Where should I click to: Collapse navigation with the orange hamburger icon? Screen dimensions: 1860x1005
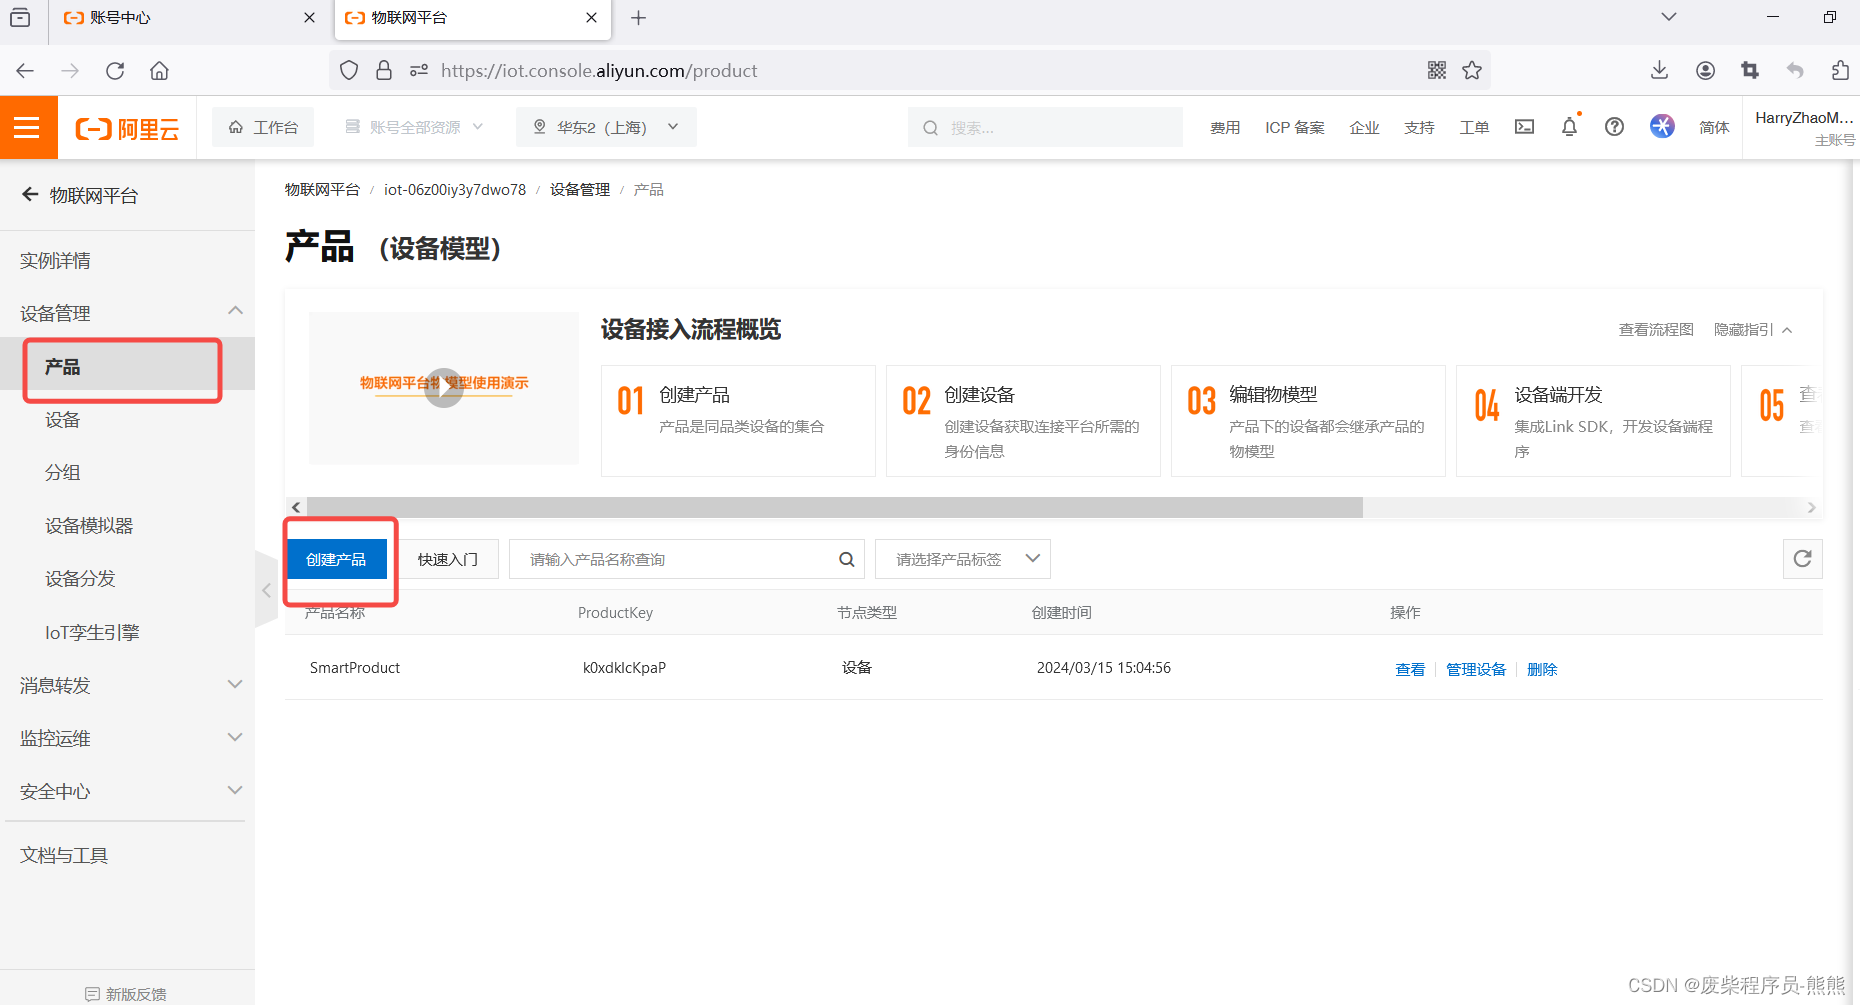pos(28,127)
